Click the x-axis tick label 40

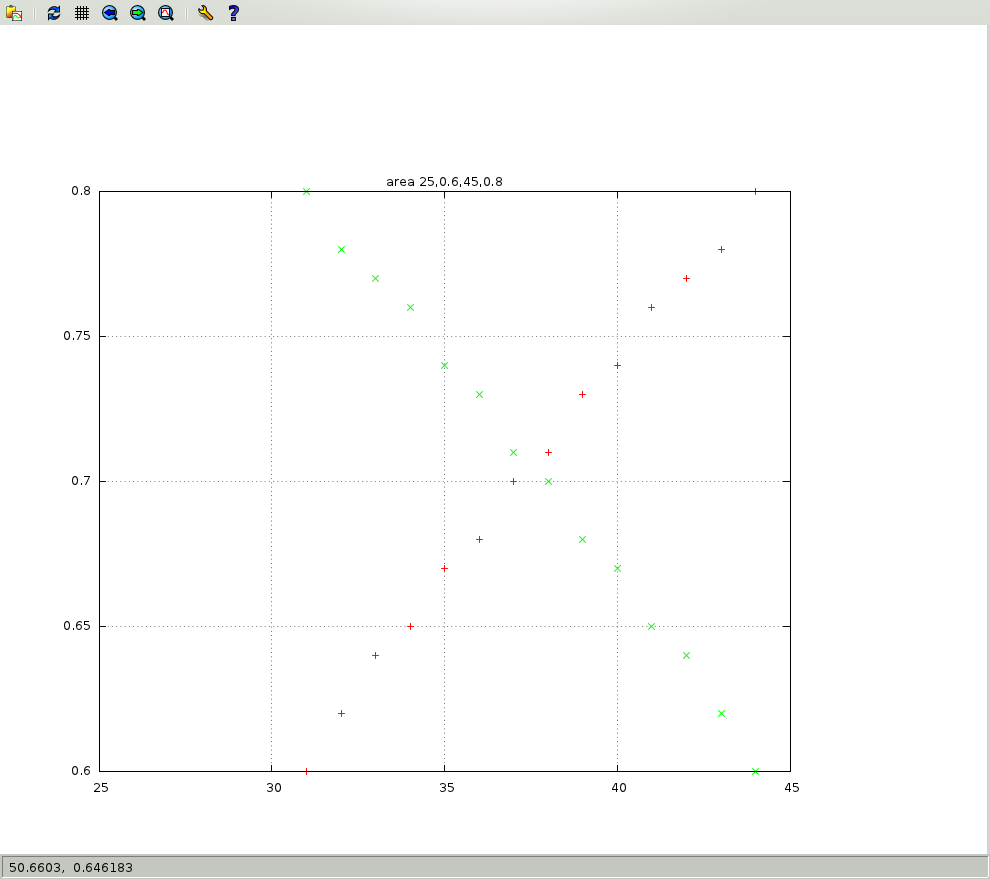point(619,787)
